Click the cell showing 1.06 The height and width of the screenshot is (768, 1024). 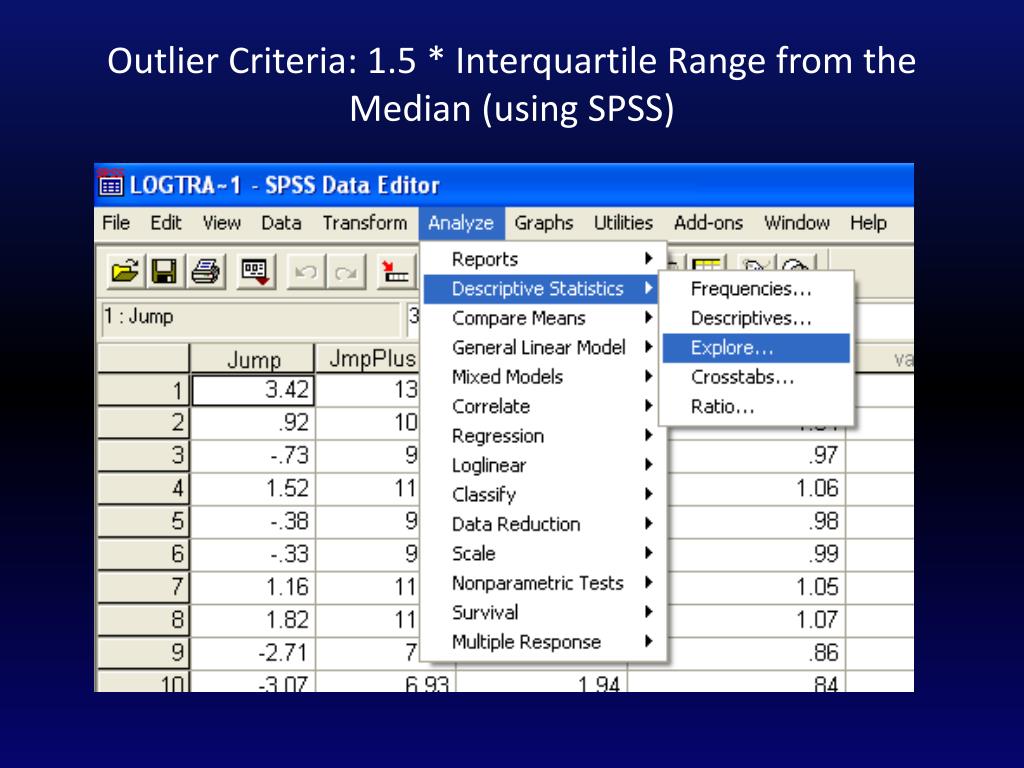click(x=756, y=488)
